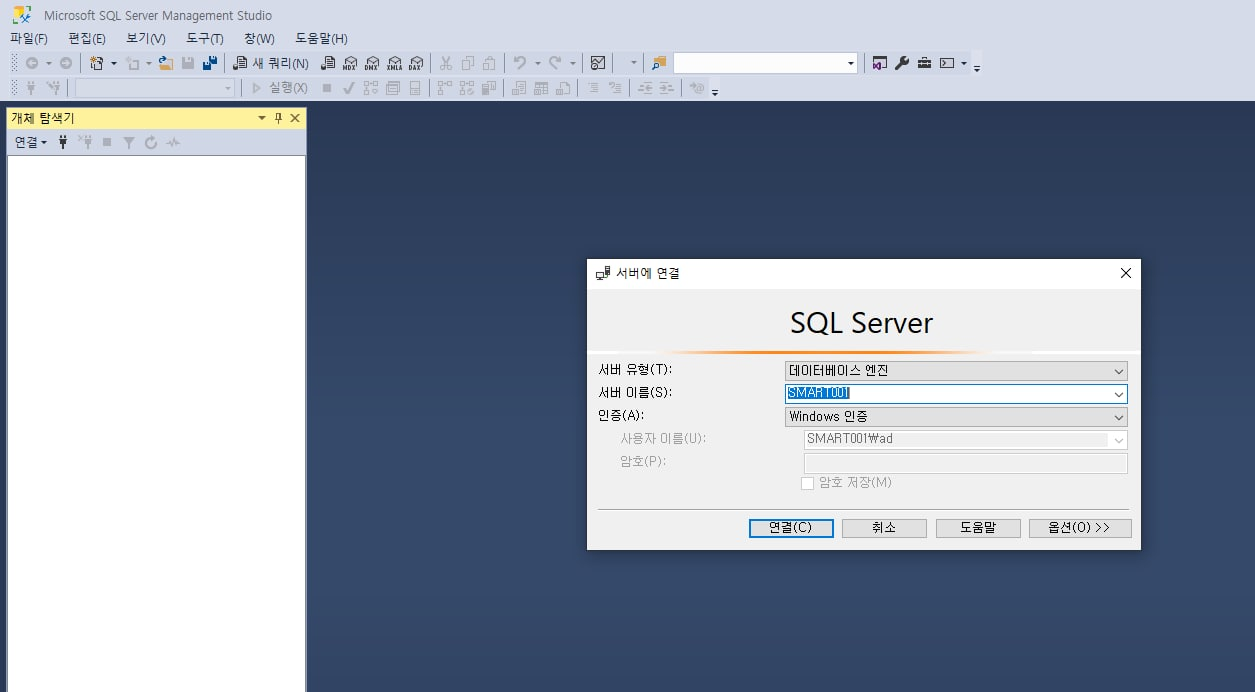This screenshot has height=692, width=1255.
Task: Click the Stop square icon in Object Explorer
Action: point(107,142)
